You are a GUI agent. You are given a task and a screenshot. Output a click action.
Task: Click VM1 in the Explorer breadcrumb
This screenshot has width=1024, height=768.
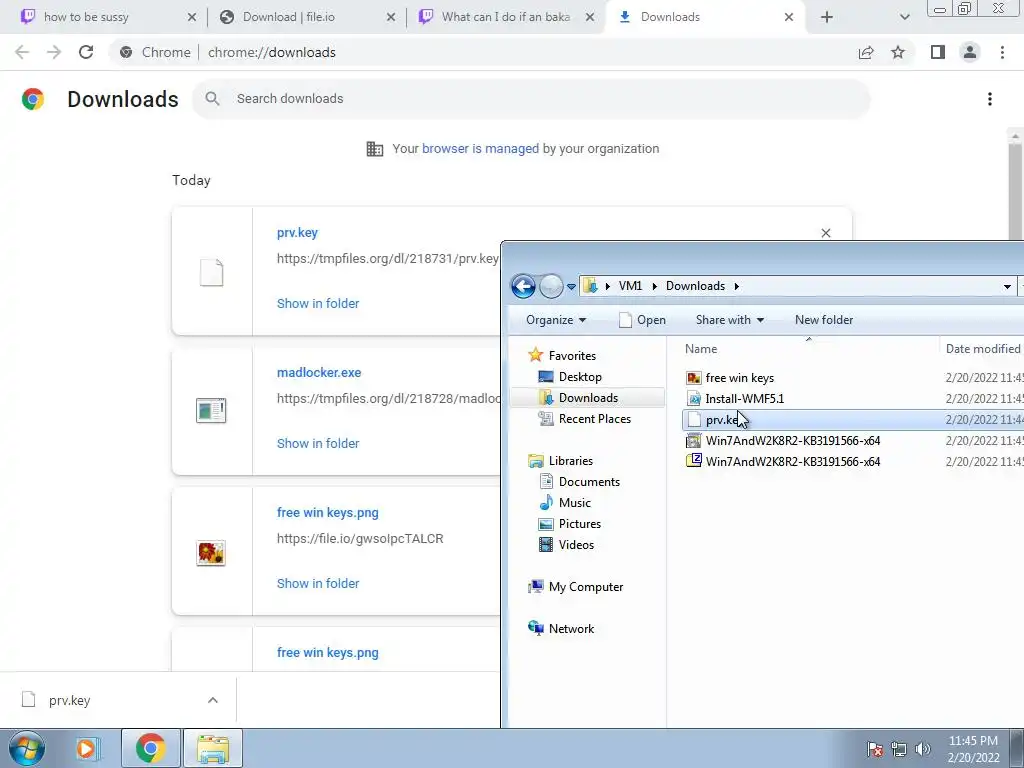click(630, 286)
